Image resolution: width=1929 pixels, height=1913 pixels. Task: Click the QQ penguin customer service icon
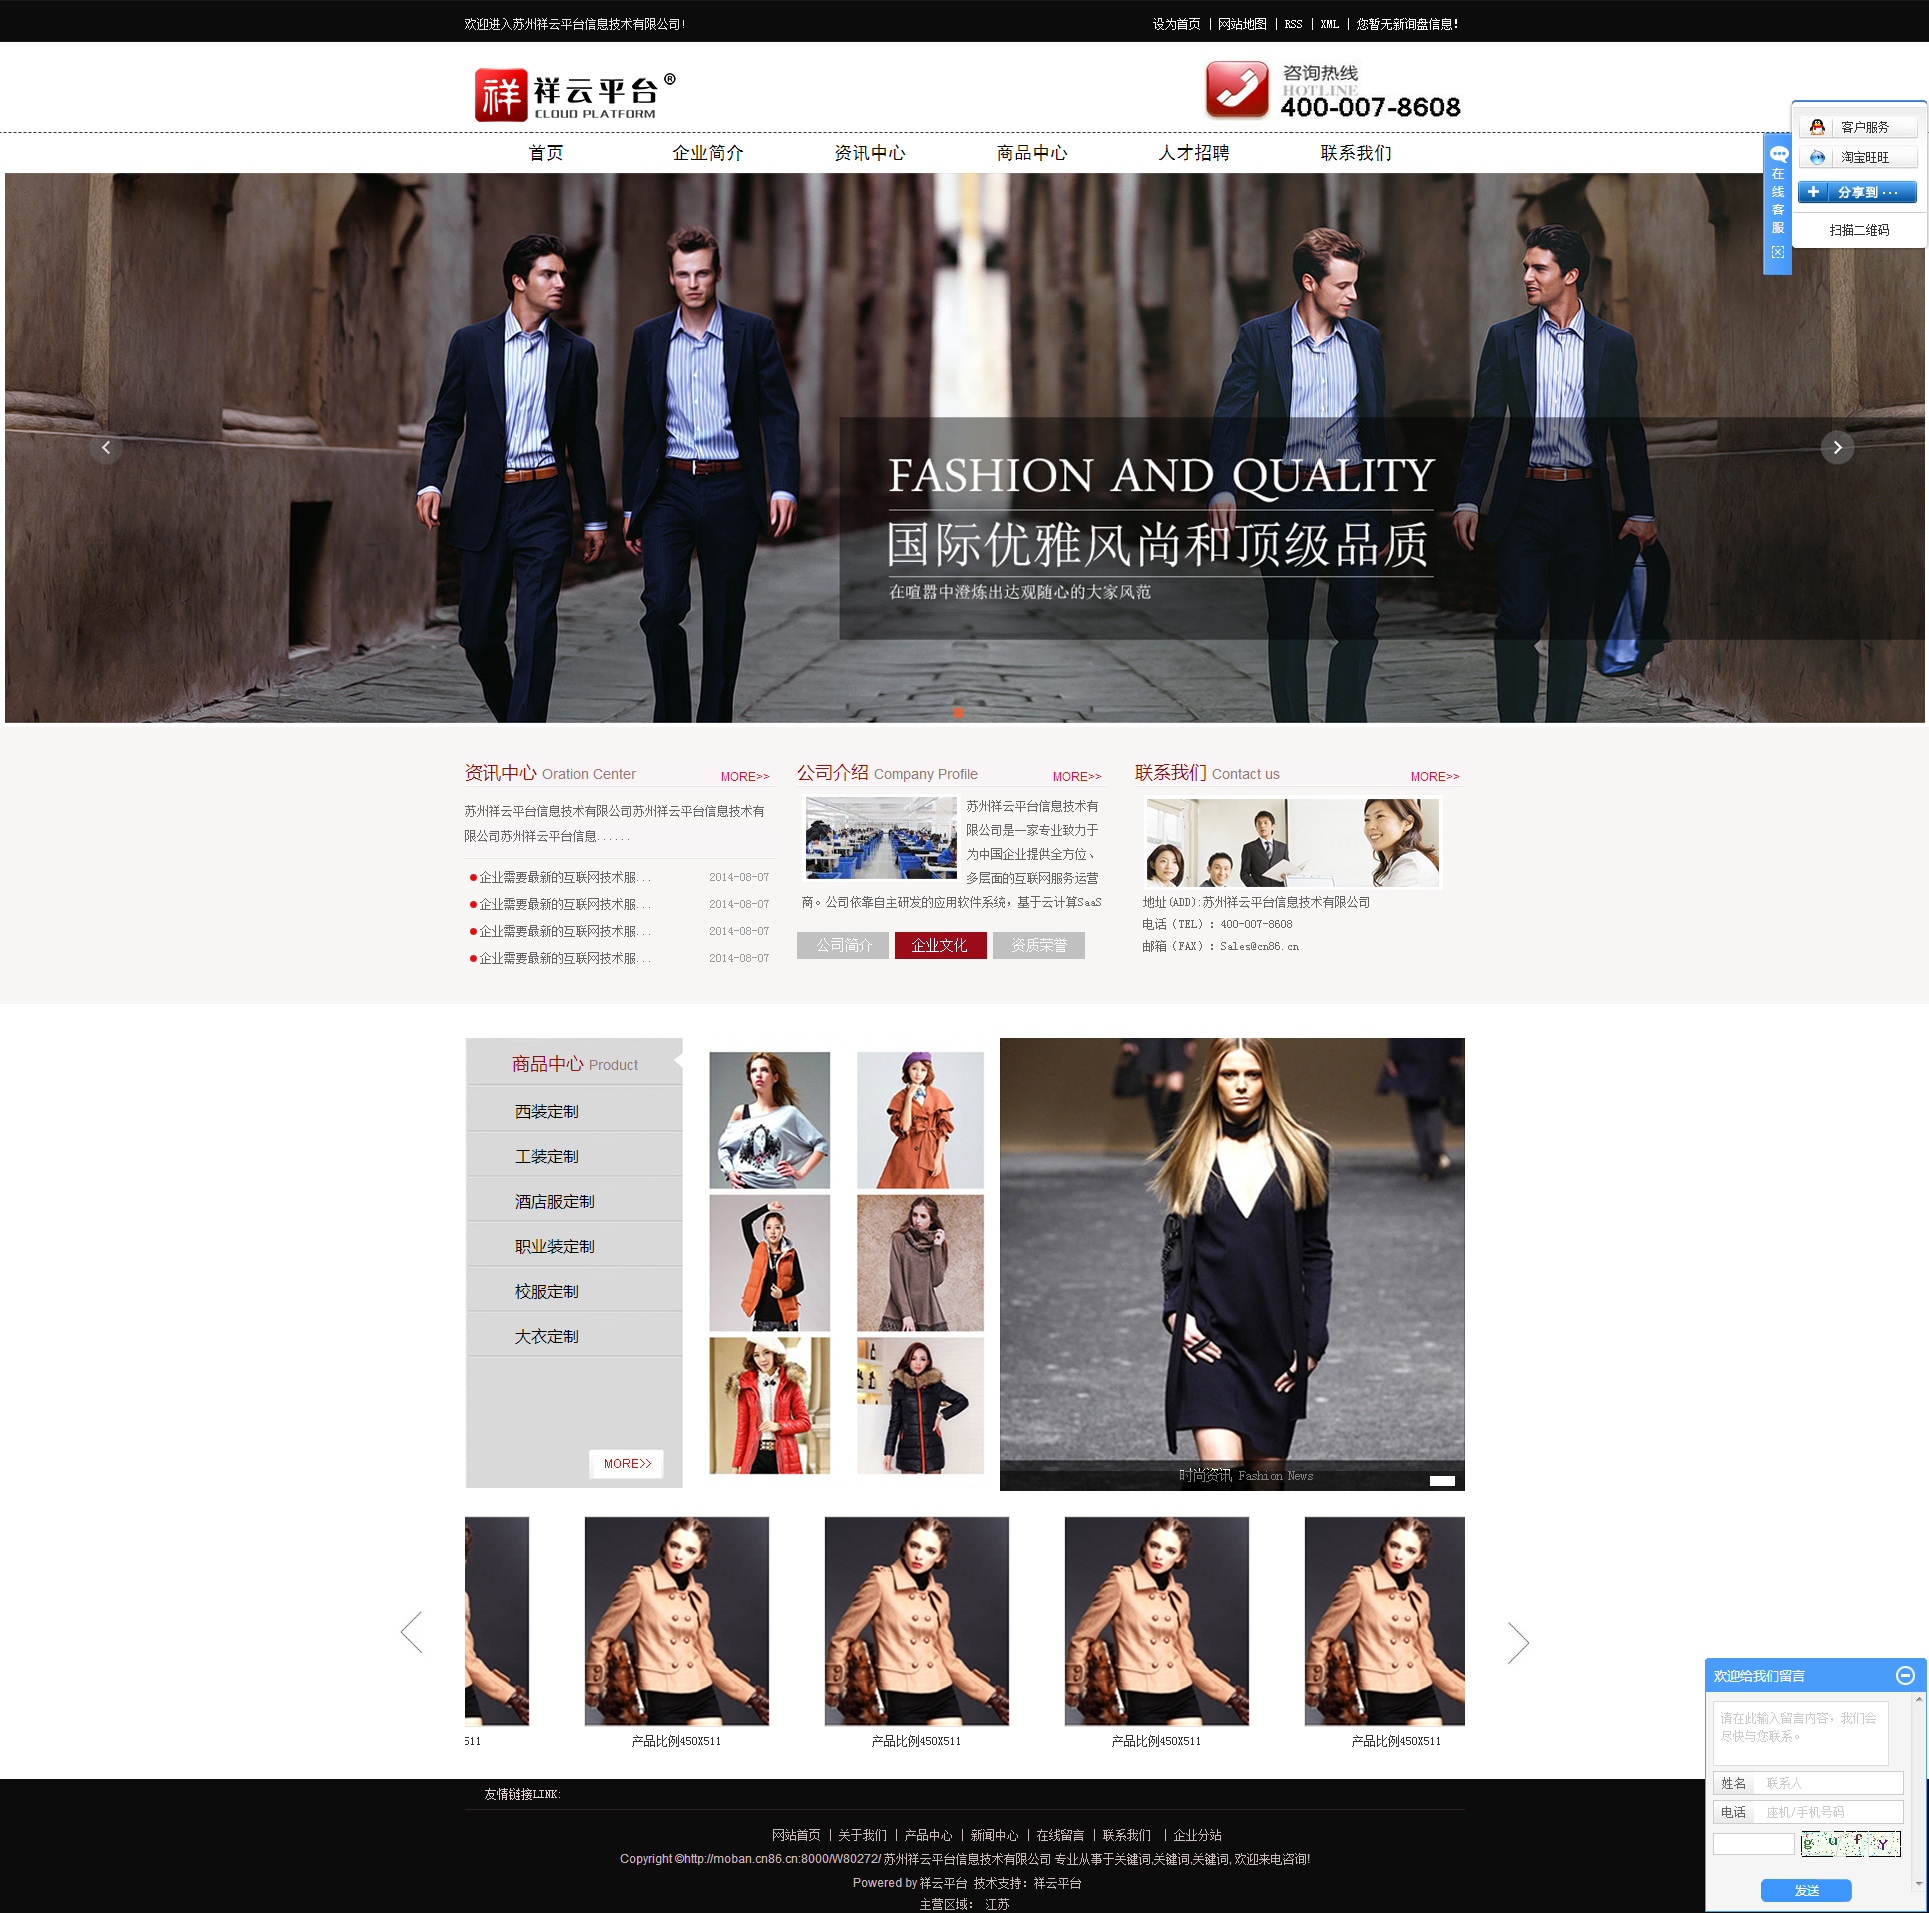coord(1817,127)
